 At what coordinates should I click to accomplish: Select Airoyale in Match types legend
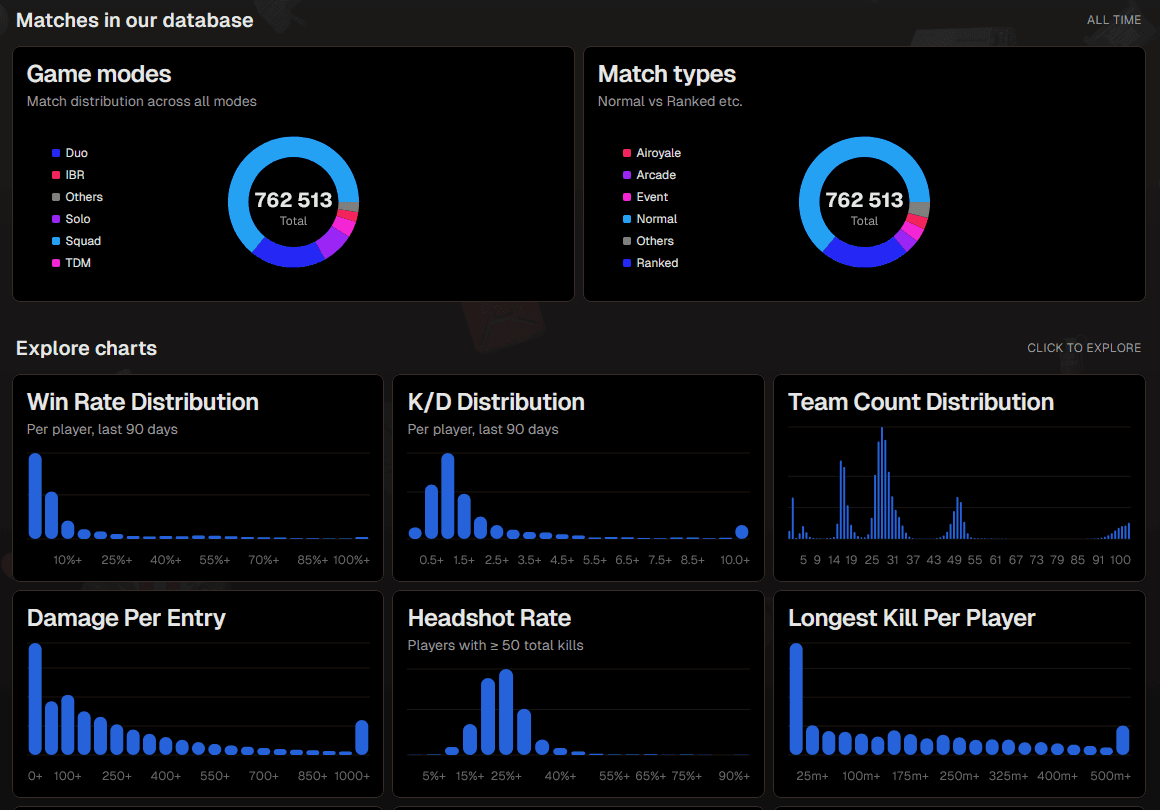tap(658, 153)
